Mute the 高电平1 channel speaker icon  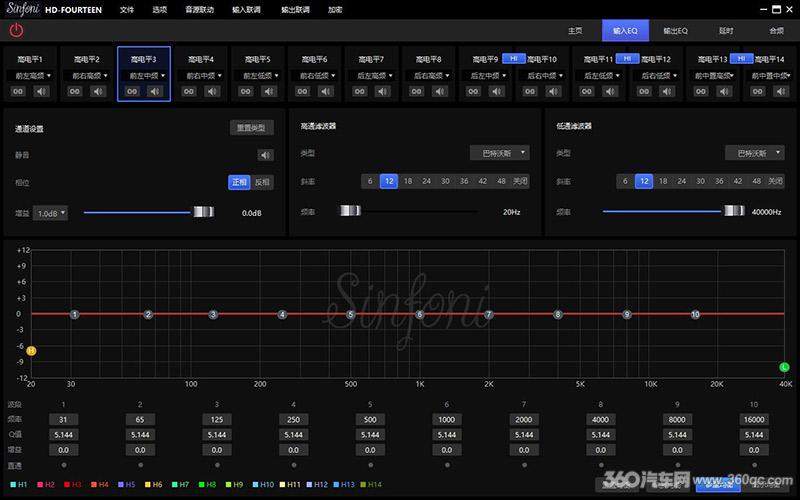[x=41, y=92]
